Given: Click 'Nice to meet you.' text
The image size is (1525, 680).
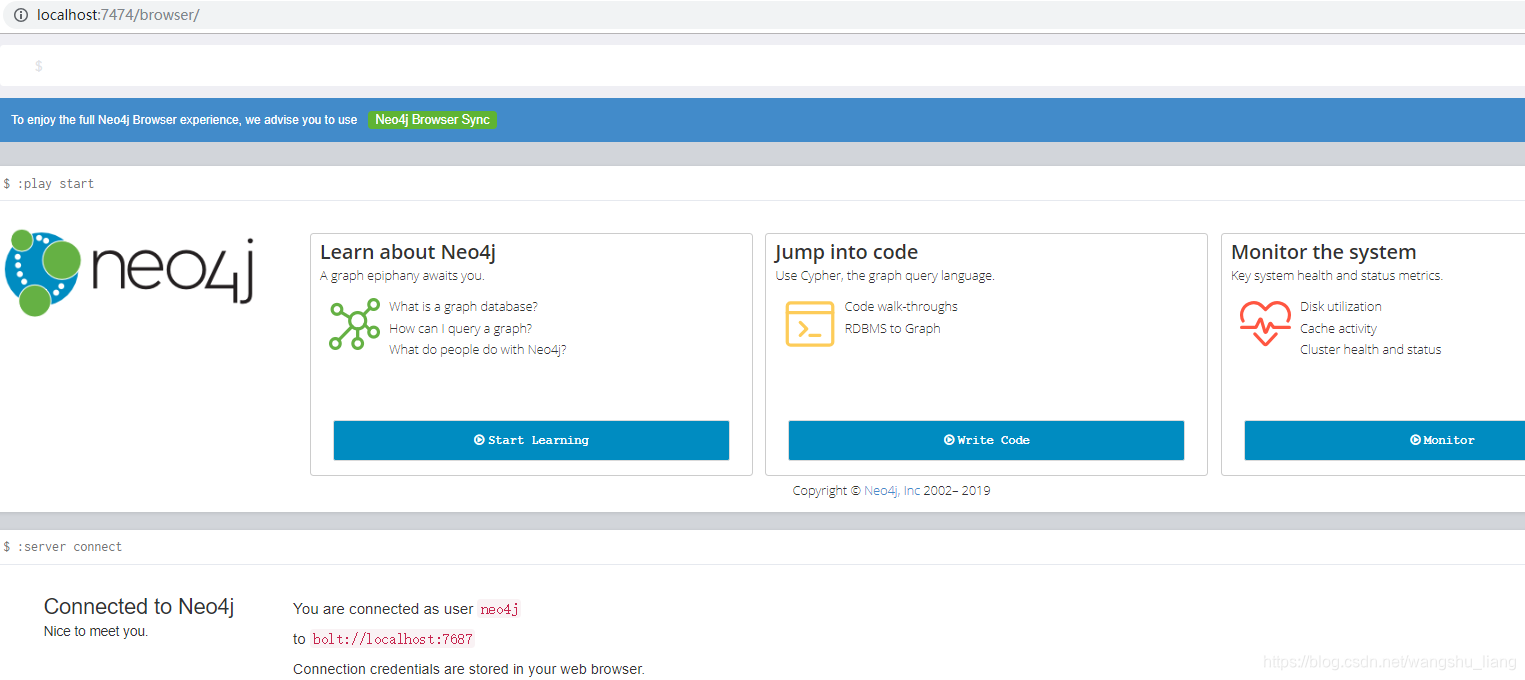Looking at the screenshot, I should pos(96,632).
